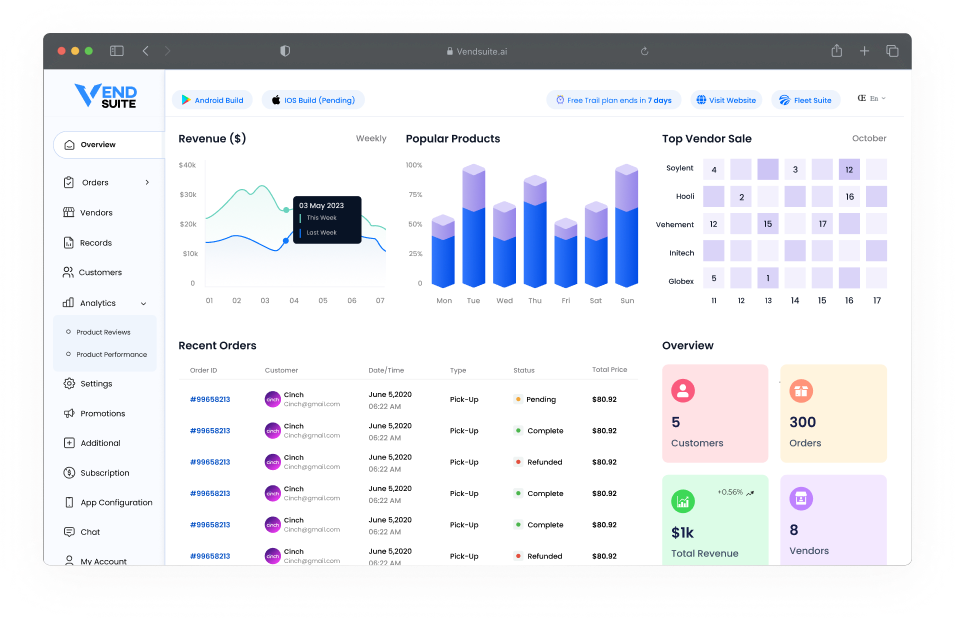Click the Records icon in sidebar
This screenshot has width=955, height=618.
[x=69, y=243]
